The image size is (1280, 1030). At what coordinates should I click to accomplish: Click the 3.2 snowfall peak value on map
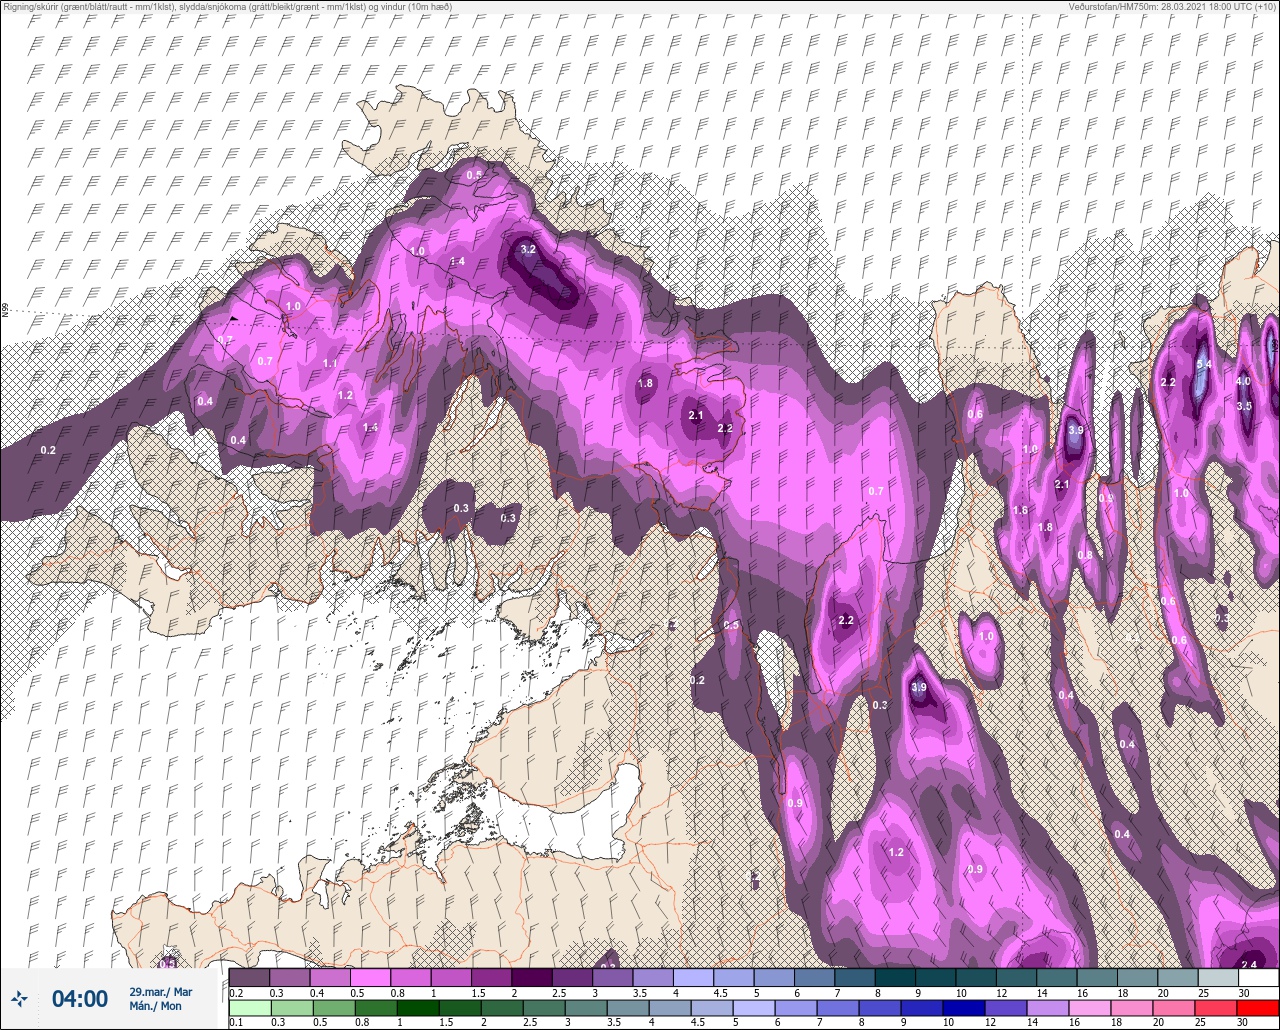click(x=529, y=249)
